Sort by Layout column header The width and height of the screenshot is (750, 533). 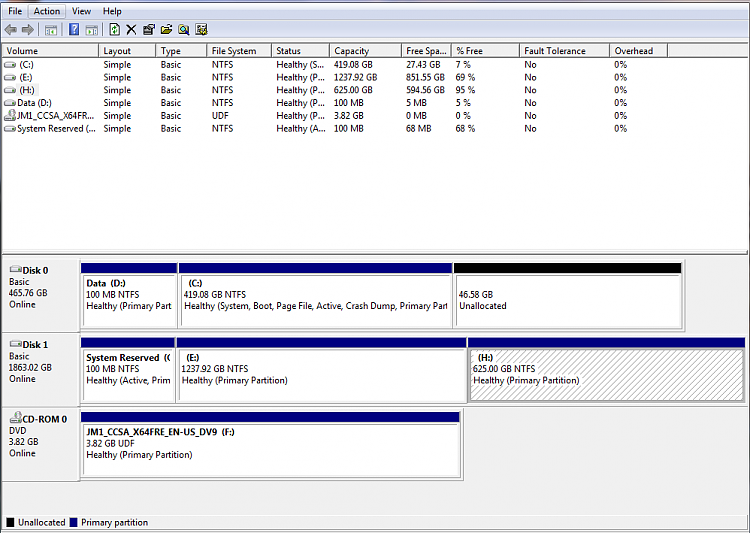tap(127, 51)
